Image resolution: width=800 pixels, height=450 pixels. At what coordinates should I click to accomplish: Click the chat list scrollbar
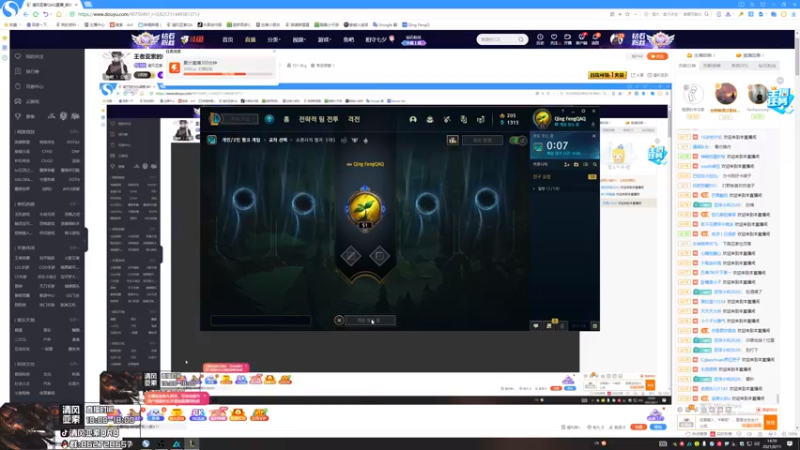point(778,398)
